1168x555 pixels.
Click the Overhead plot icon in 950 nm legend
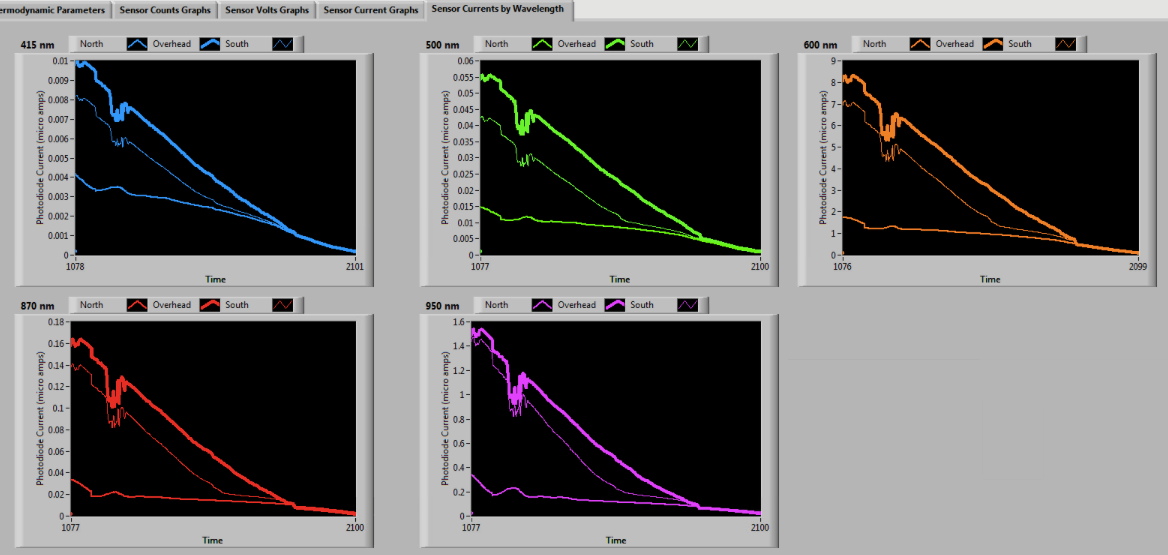[x=615, y=305]
